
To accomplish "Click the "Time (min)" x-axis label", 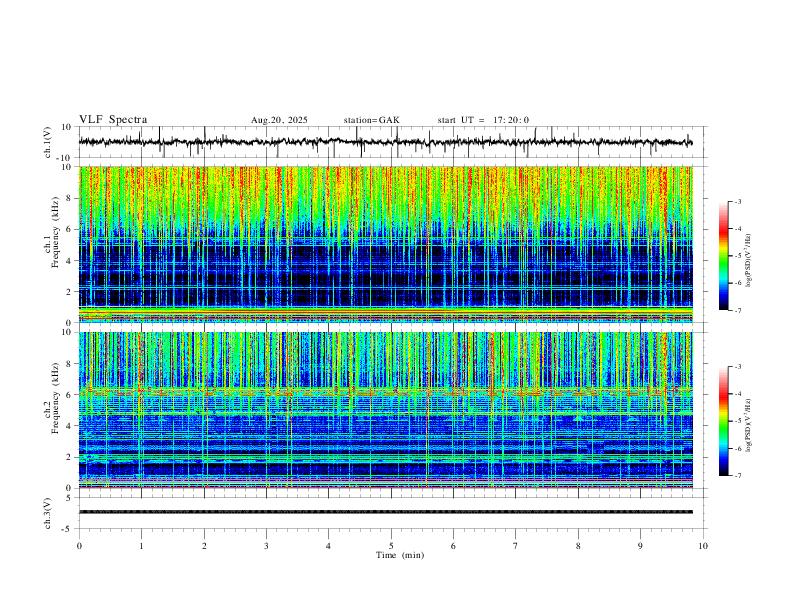I will [x=400, y=555].
